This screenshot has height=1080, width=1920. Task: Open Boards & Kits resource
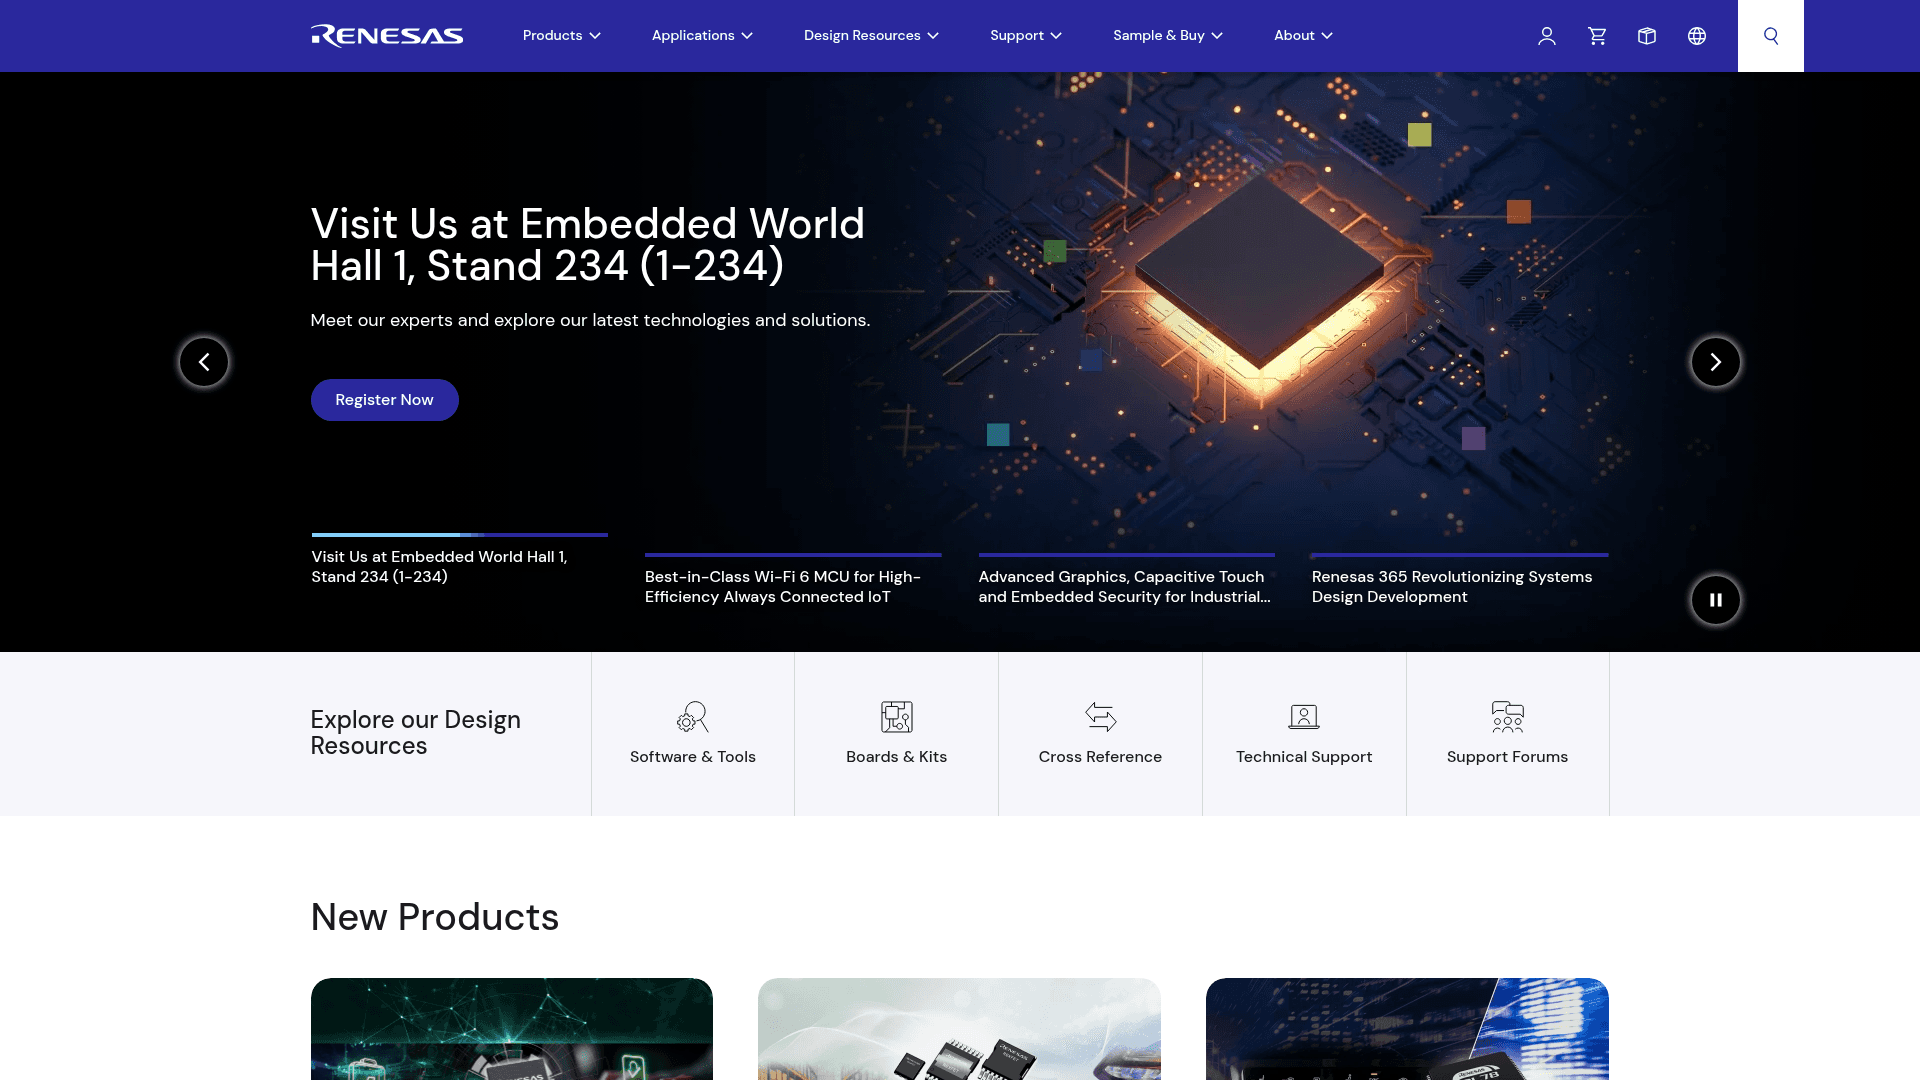896,734
